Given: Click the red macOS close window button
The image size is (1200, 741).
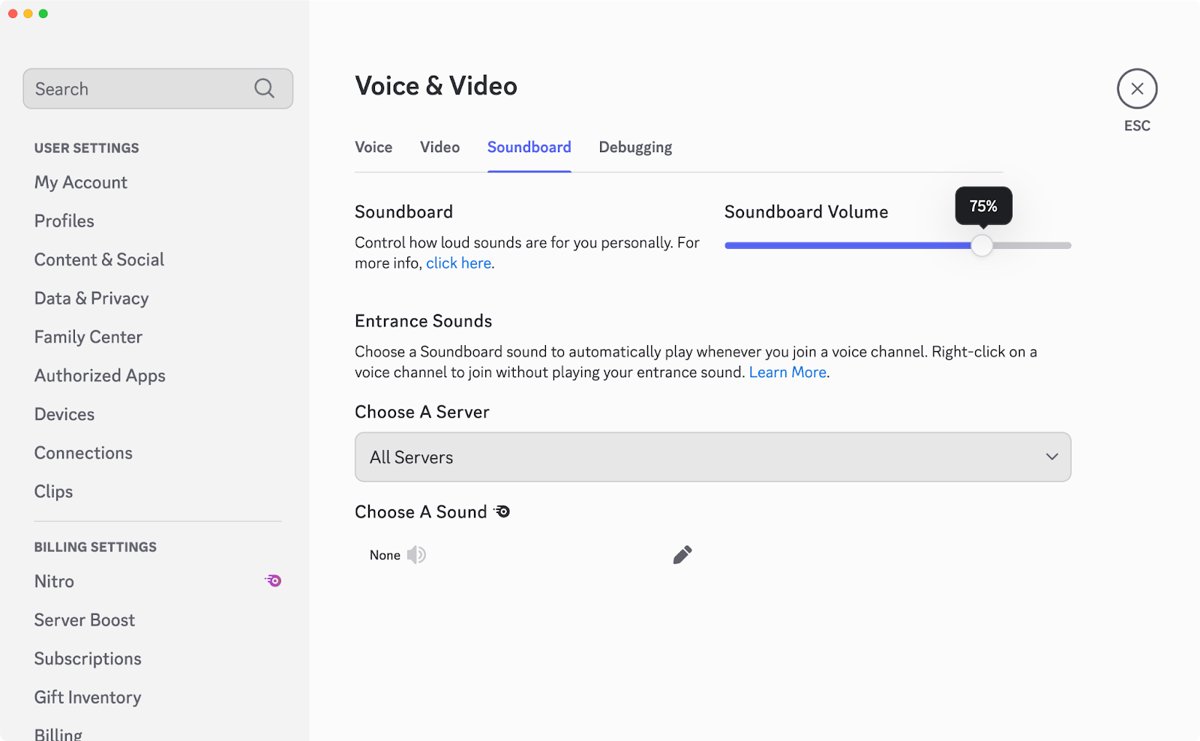Looking at the screenshot, I should pyautogui.click(x=13, y=13).
